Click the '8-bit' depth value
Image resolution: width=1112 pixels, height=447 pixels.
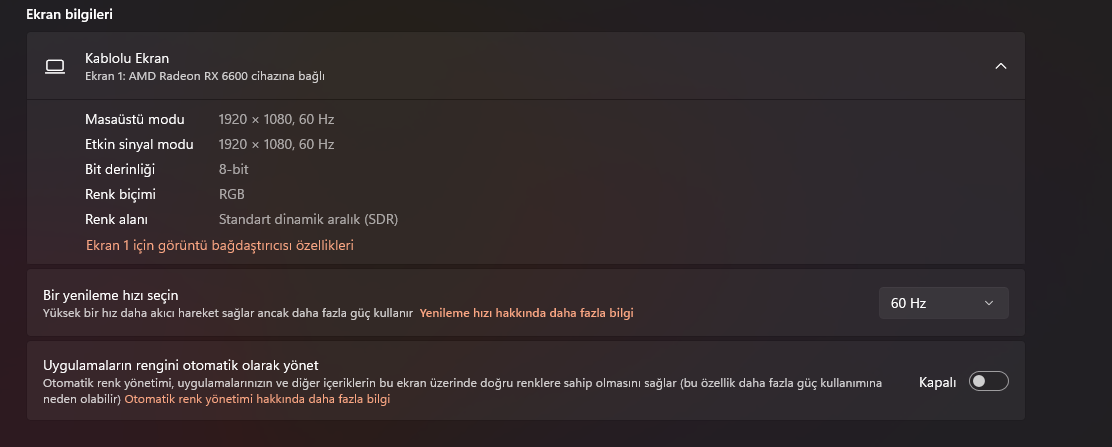[x=236, y=169]
